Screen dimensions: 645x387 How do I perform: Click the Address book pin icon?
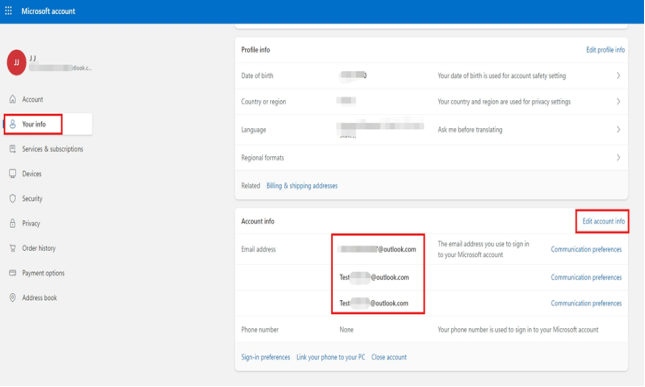13,297
